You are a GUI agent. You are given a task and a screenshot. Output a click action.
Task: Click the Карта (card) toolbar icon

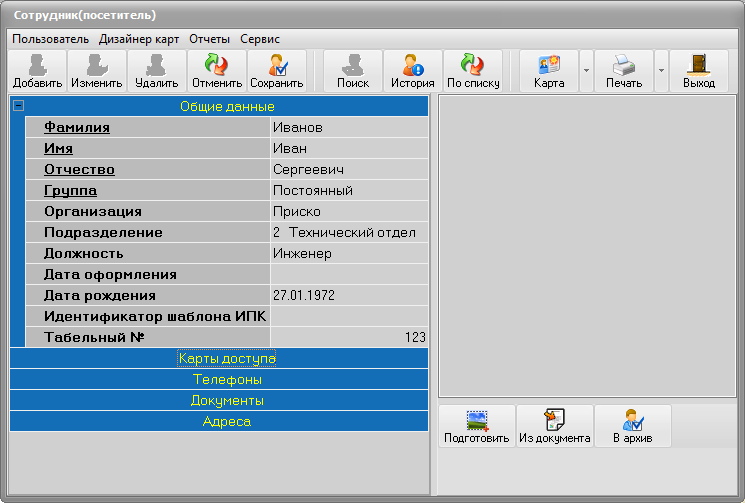549,71
